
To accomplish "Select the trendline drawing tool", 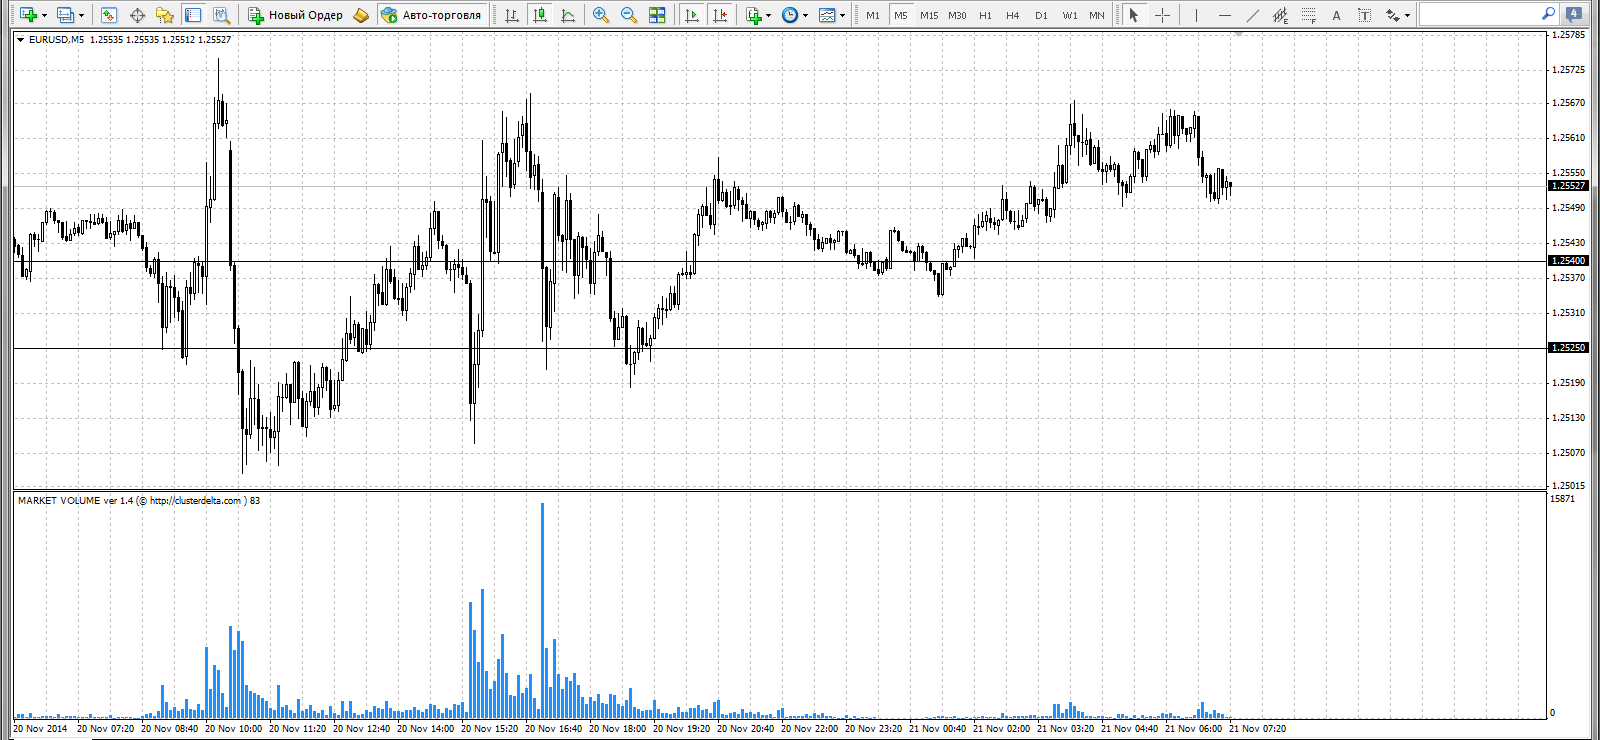I will [x=1252, y=15].
